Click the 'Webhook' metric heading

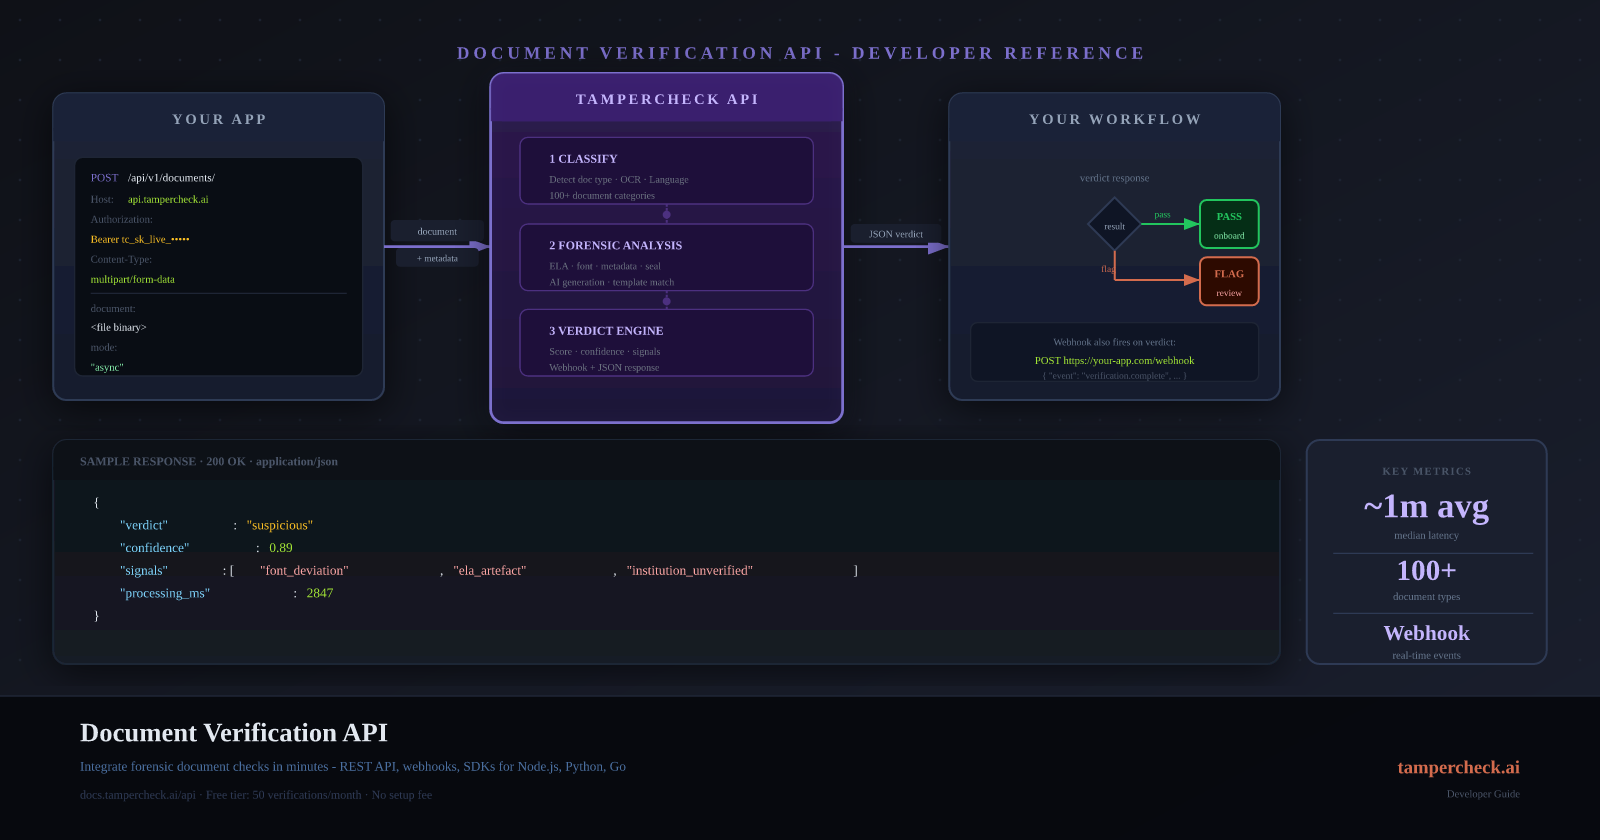coord(1426,633)
